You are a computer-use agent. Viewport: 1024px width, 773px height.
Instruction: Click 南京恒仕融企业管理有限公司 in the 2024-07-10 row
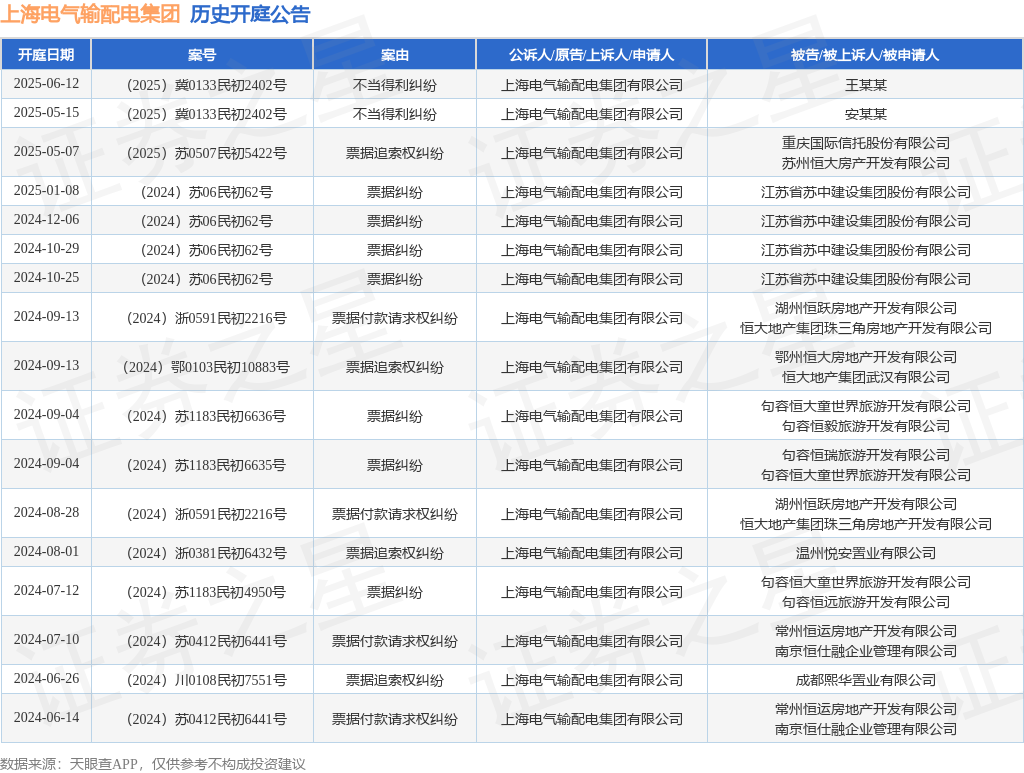pyautogui.click(x=865, y=651)
